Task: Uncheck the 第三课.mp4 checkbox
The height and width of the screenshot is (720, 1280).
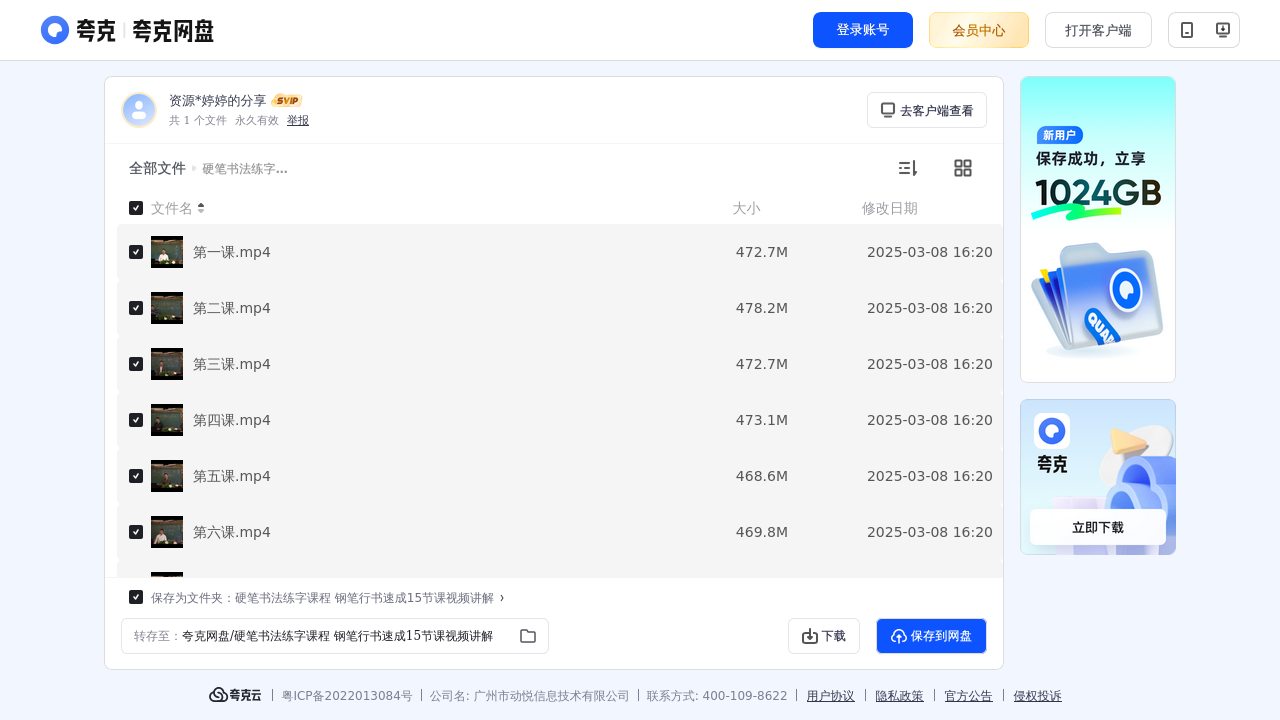Action: point(136,364)
